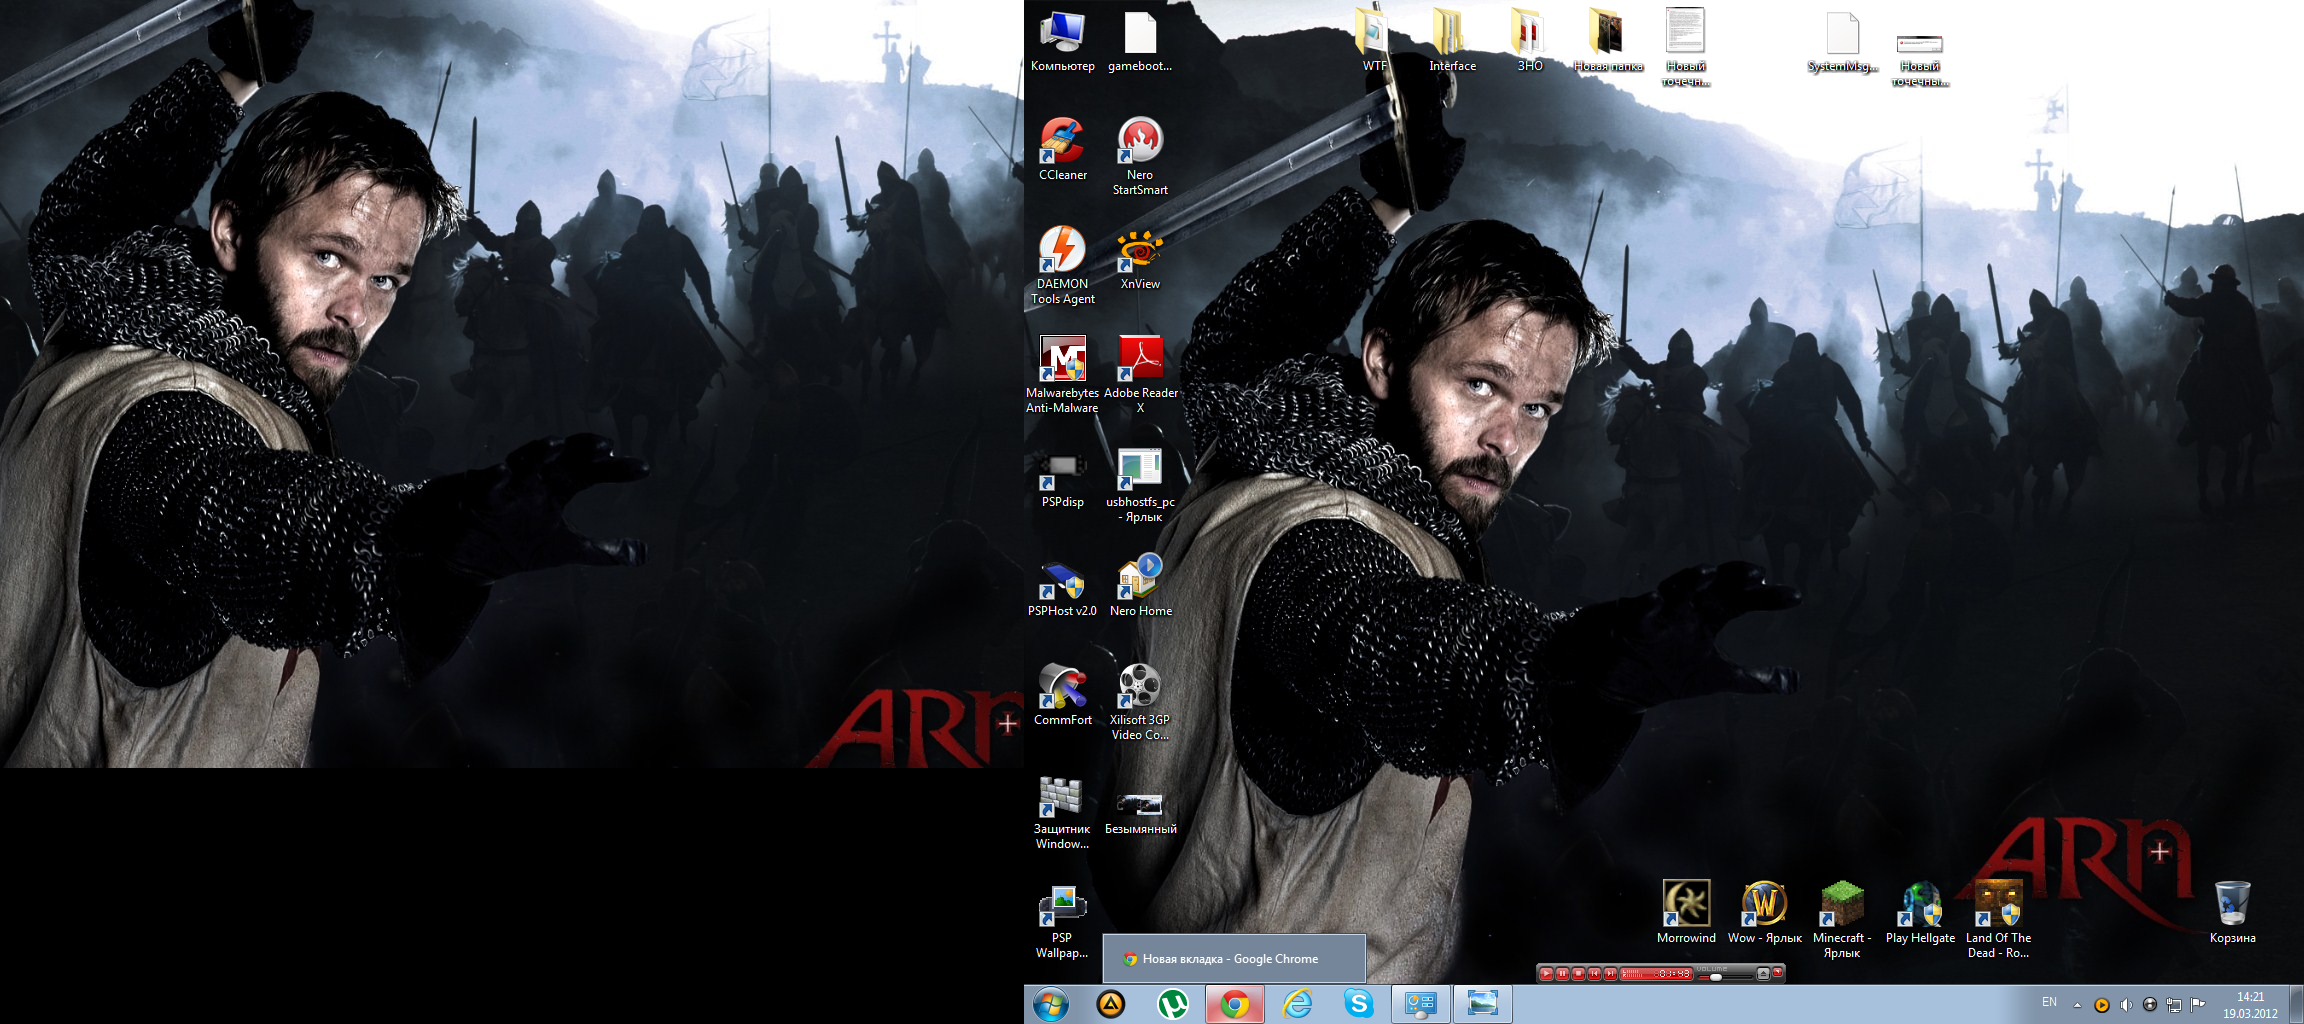Click the EN language indicator
The width and height of the screenshot is (2304, 1024).
click(2049, 1002)
